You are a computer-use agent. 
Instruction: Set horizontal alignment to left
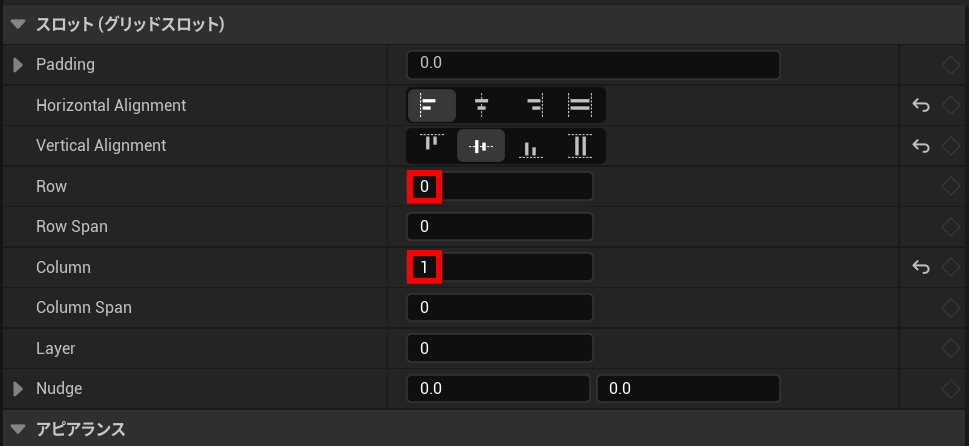click(431, 105)
